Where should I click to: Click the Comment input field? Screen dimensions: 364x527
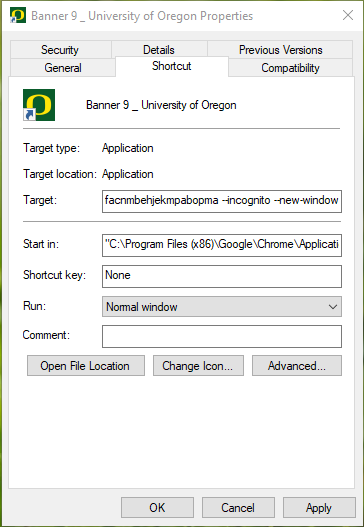[x=222, y=336]
